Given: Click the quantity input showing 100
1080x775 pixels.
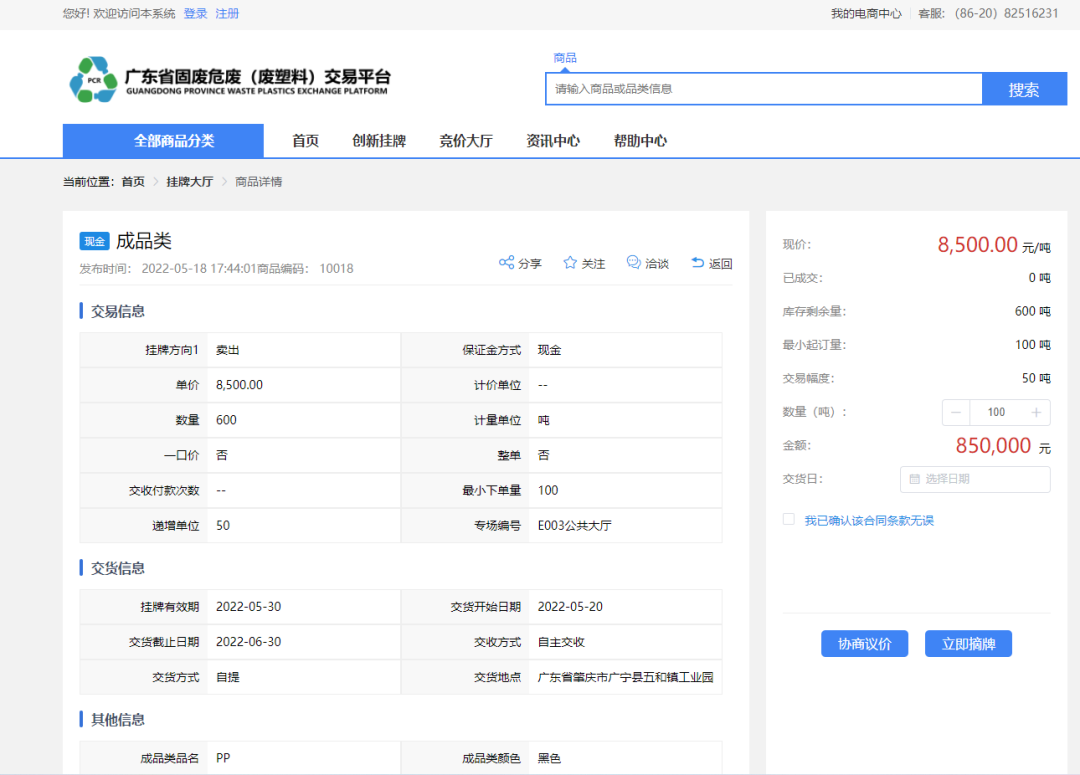Looking at the screenshot, I should (996, 412).
